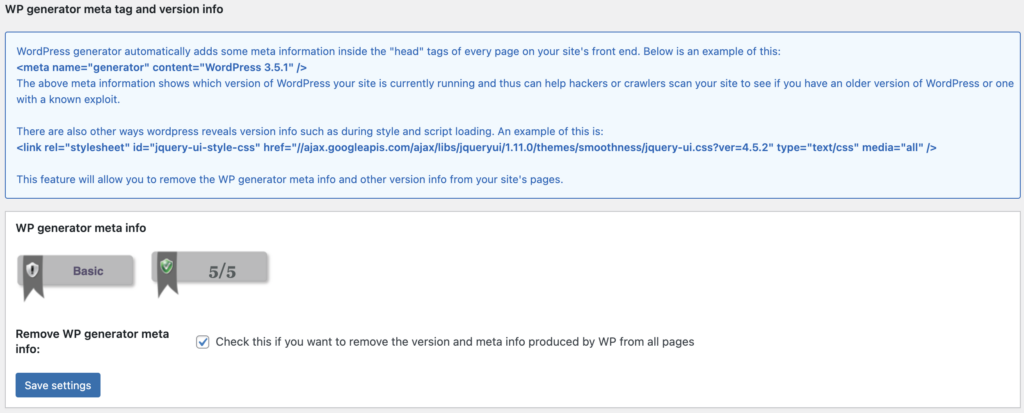
Task: Untick the Remove WP generator meta info checkbox
Action: (202, 342)
